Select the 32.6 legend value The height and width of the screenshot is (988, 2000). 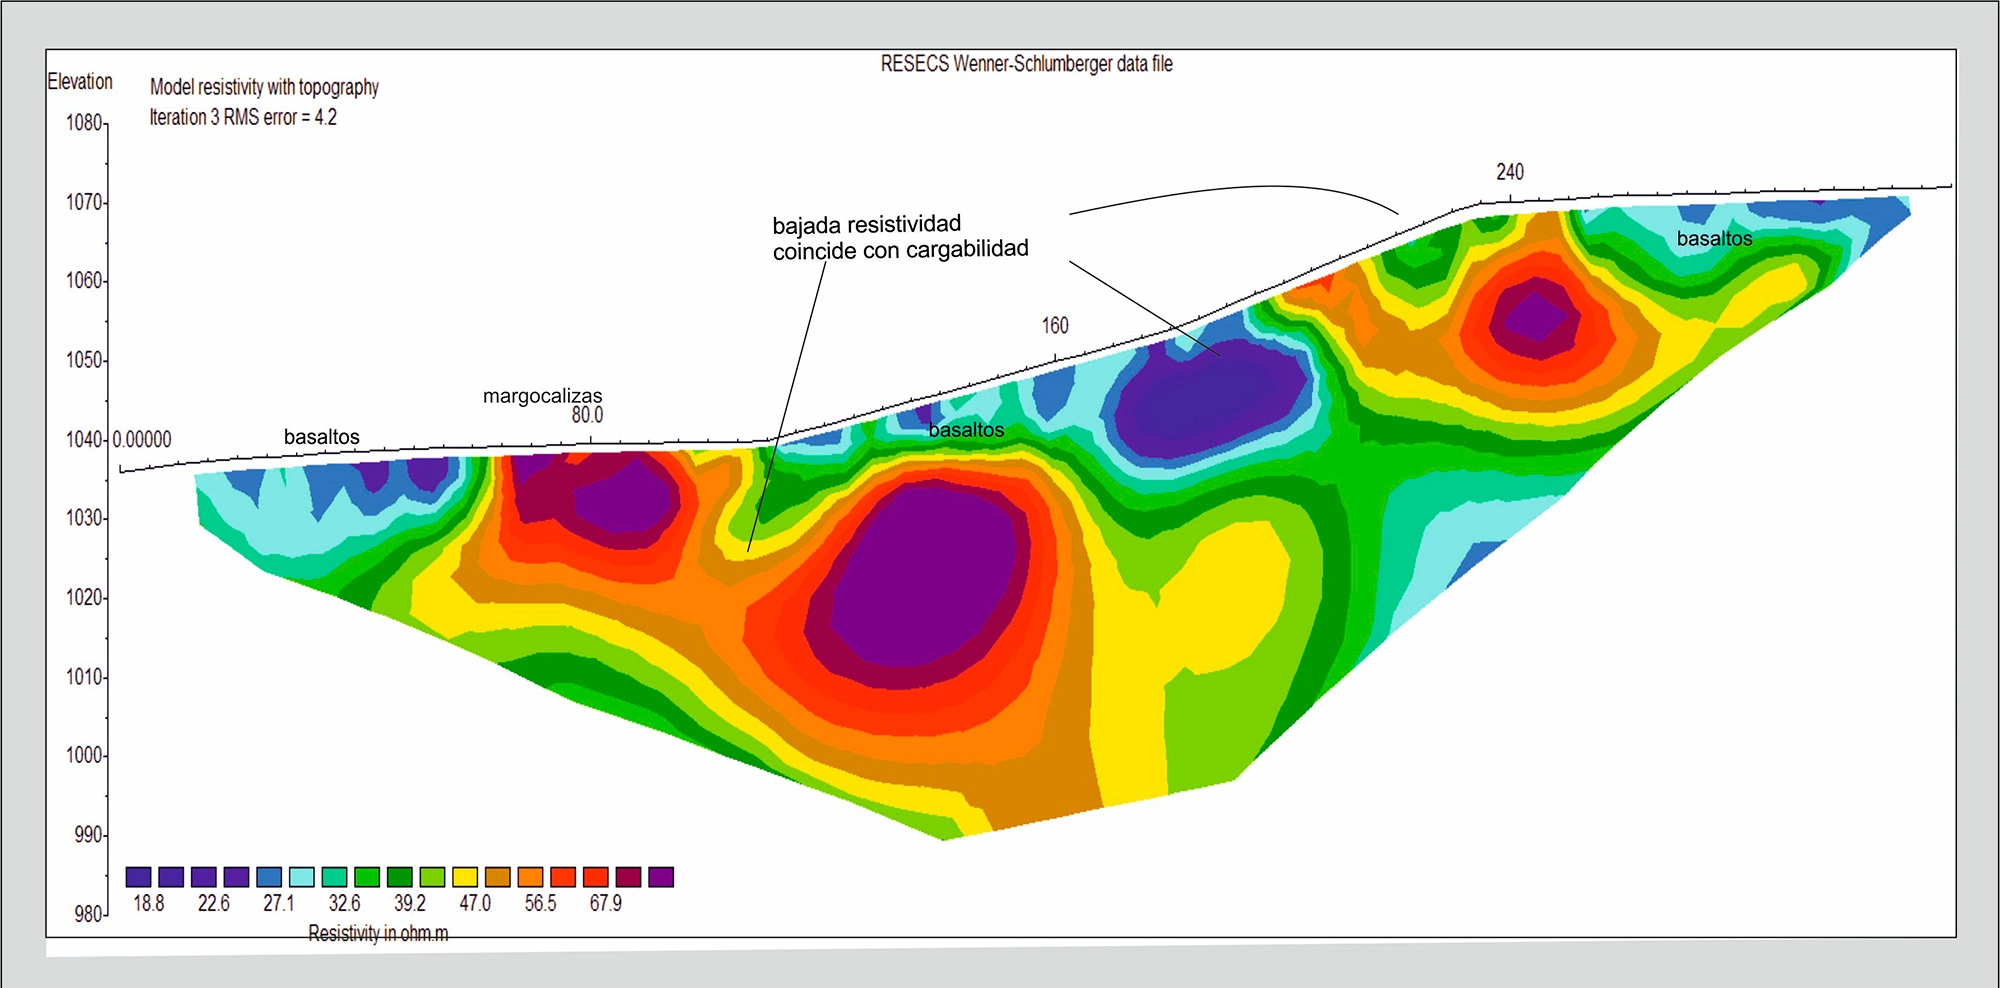(x=344, y=903)
